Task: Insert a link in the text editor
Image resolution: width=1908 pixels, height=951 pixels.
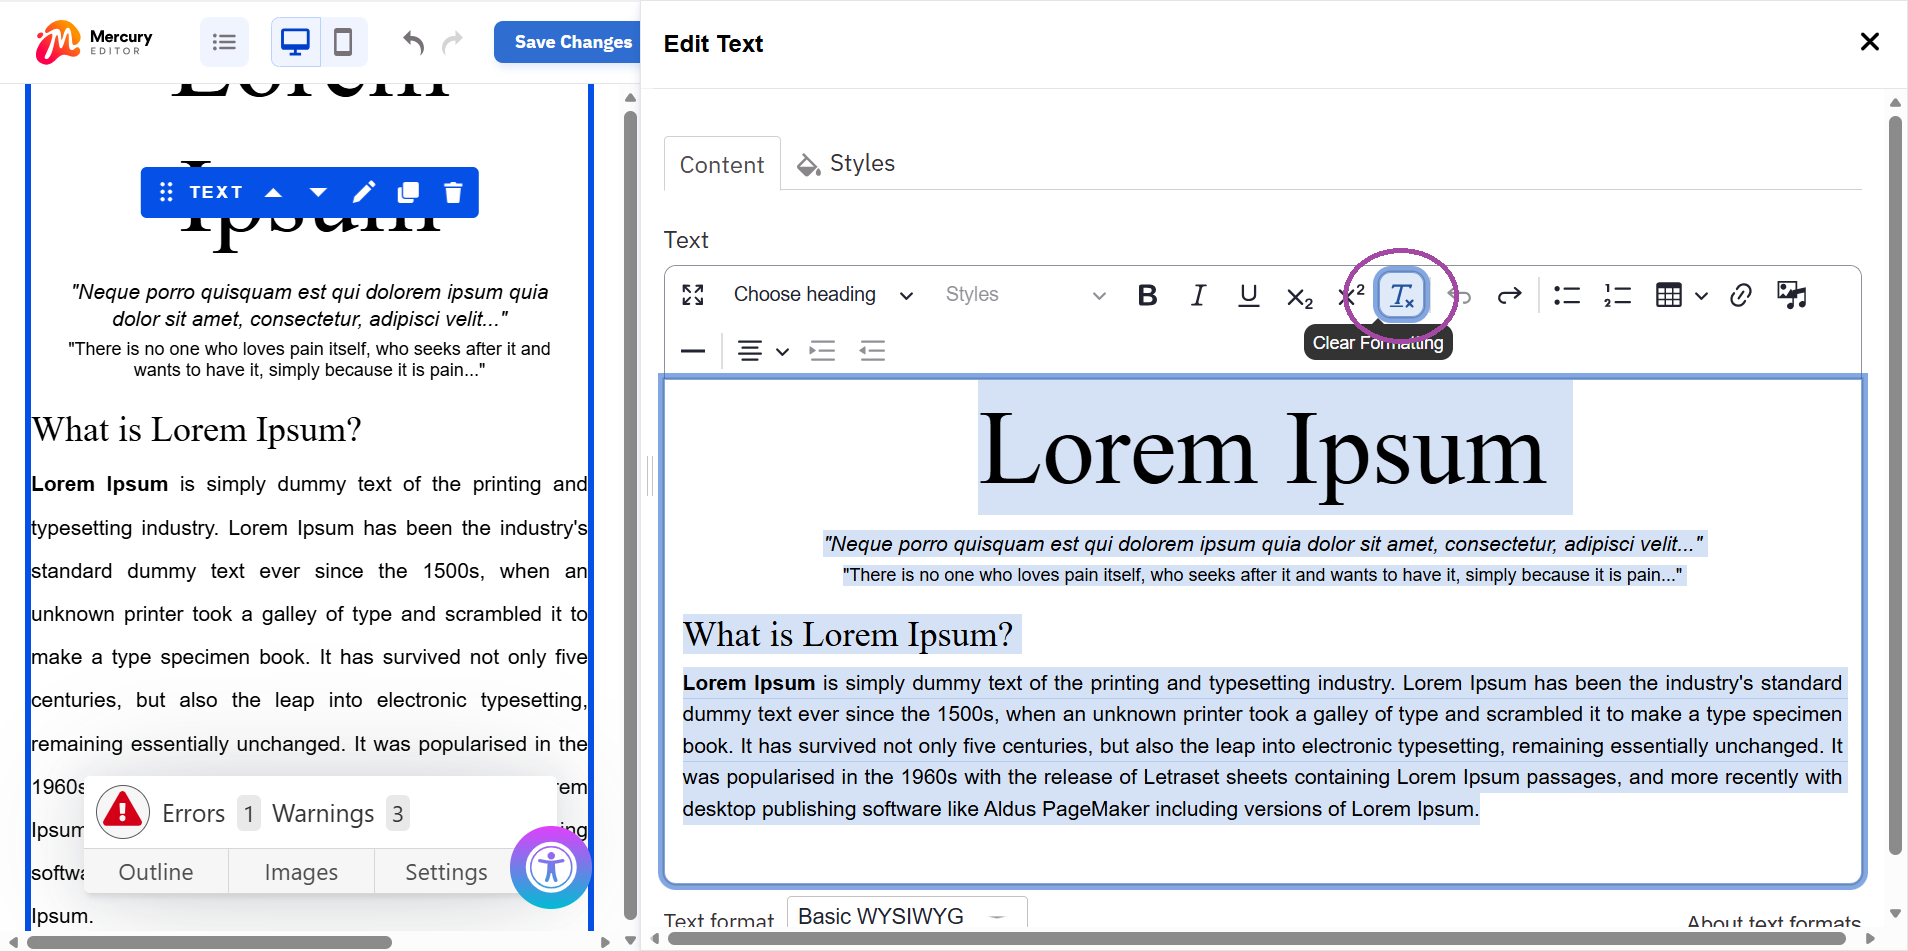Action: click(1740, 295)
